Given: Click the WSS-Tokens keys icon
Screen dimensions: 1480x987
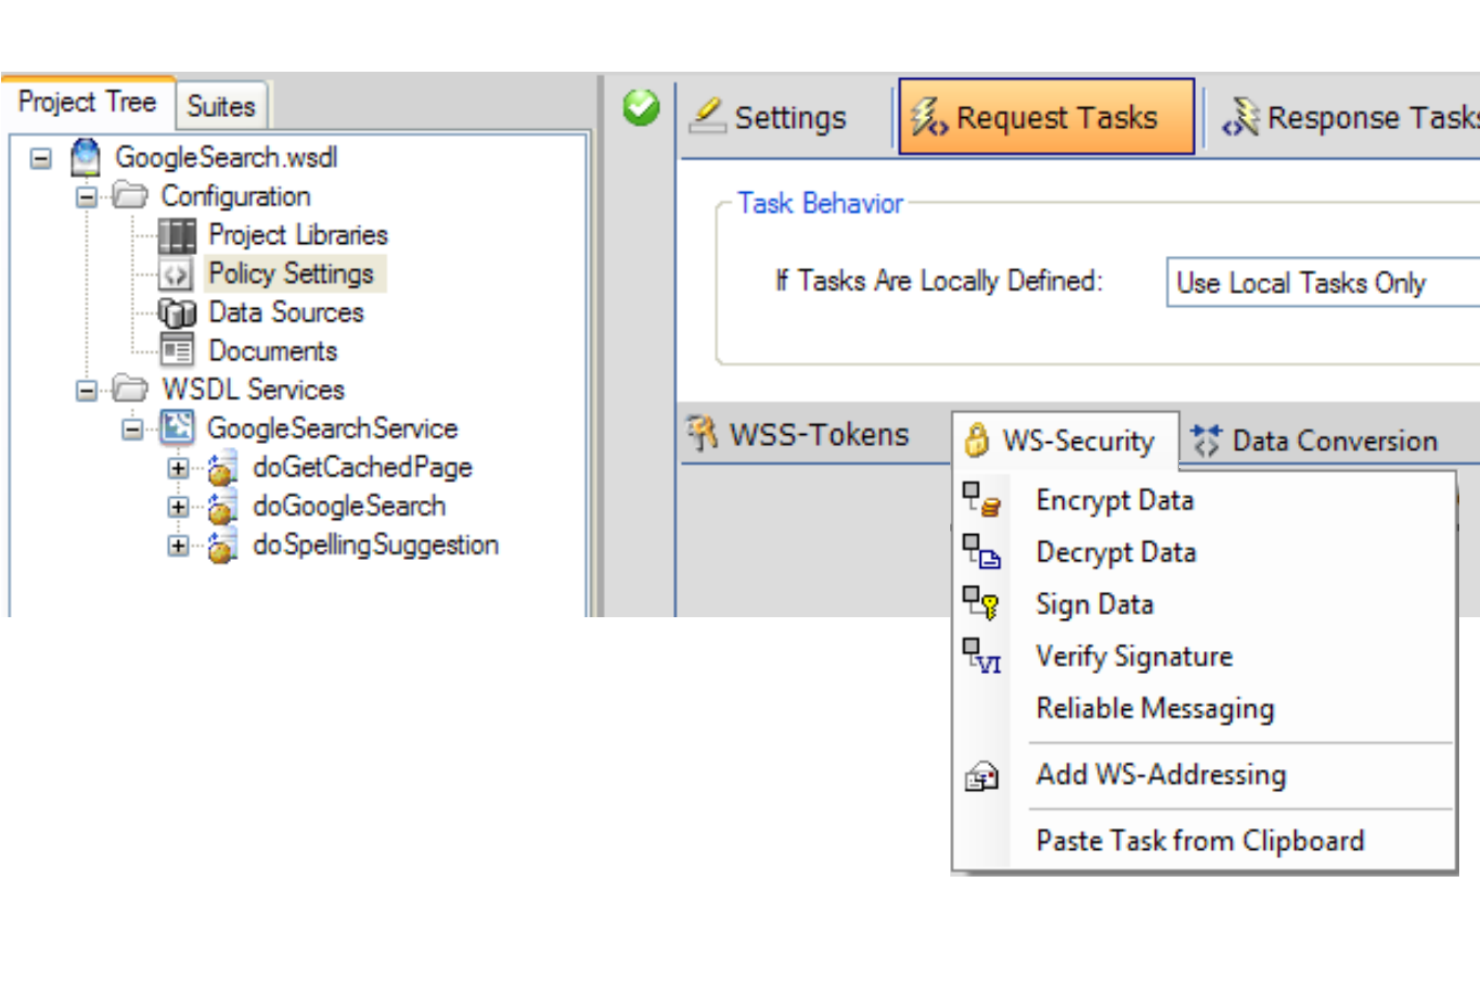Looking at the screenshot, I should (x=703, y=433).
